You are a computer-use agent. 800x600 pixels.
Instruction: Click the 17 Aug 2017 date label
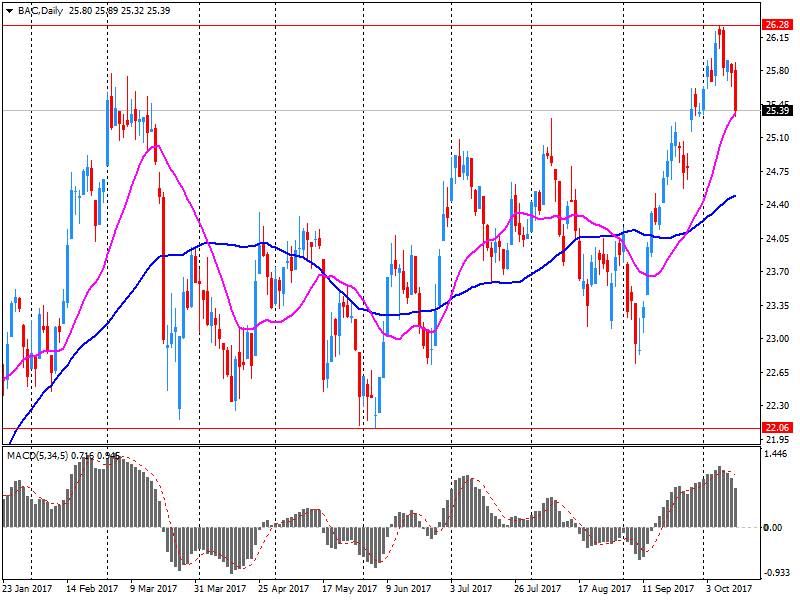pos(605,589)
